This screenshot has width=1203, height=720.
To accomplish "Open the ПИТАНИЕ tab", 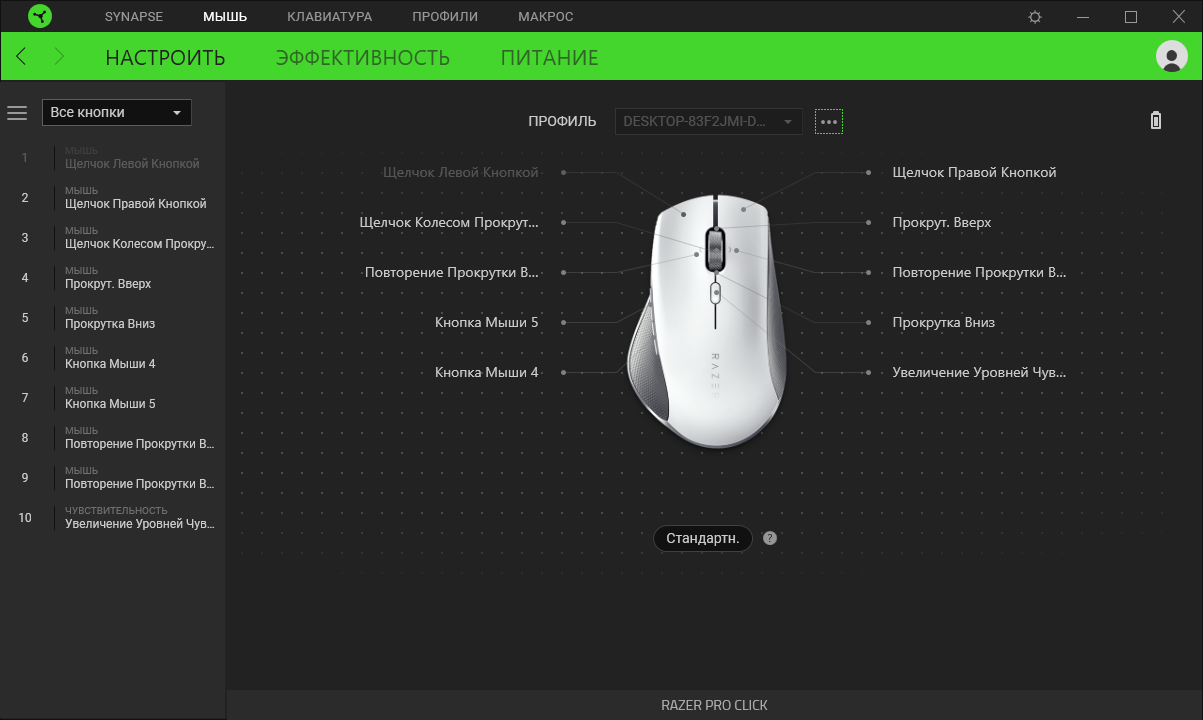I will (549, 57).
